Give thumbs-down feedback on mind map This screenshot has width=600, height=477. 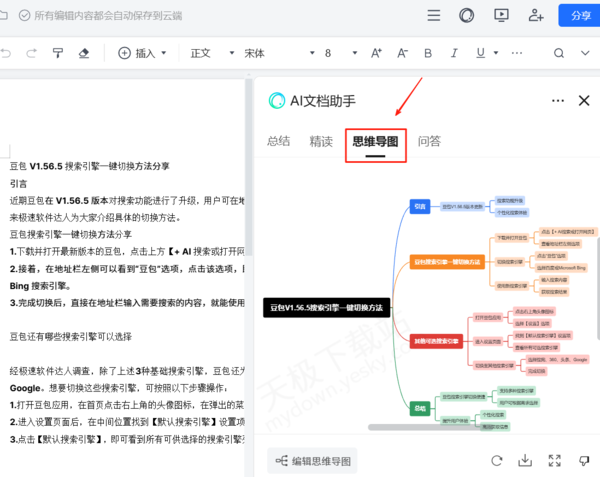[584, 461]
